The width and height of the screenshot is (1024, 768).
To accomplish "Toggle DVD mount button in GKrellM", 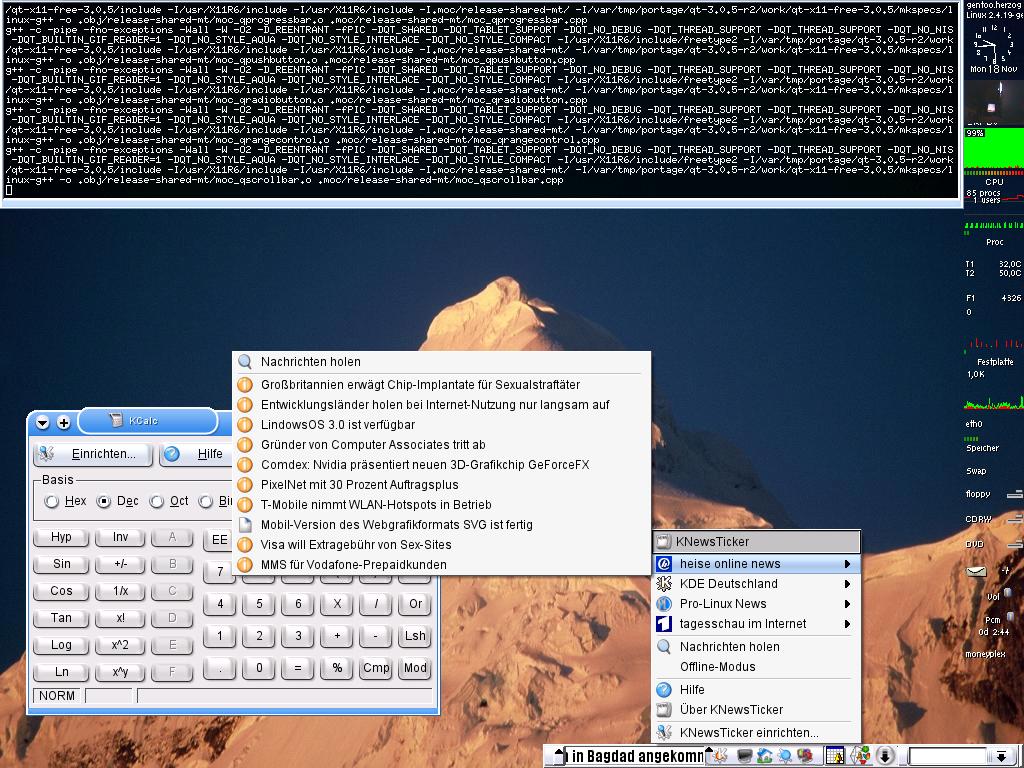I will (1014, 544).
